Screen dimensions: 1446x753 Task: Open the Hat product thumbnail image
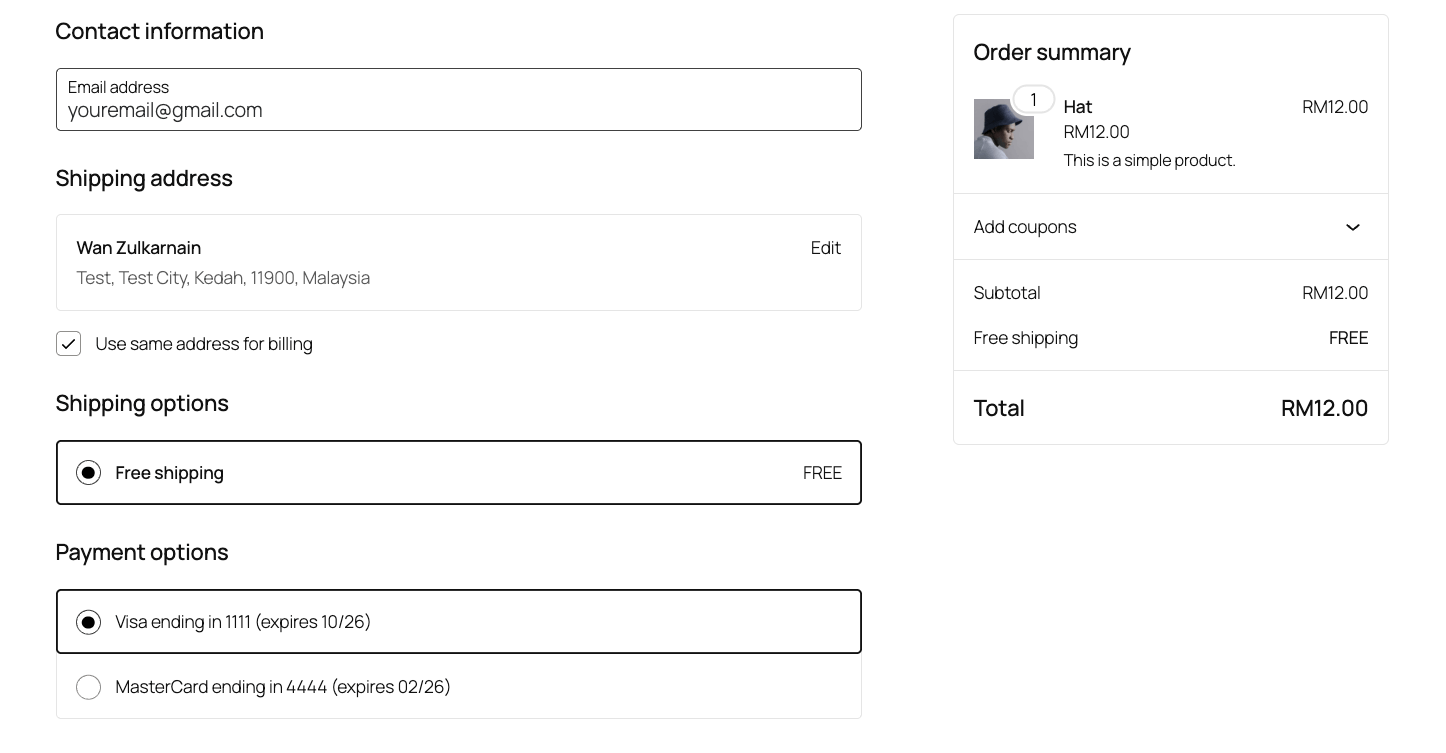1003,129
